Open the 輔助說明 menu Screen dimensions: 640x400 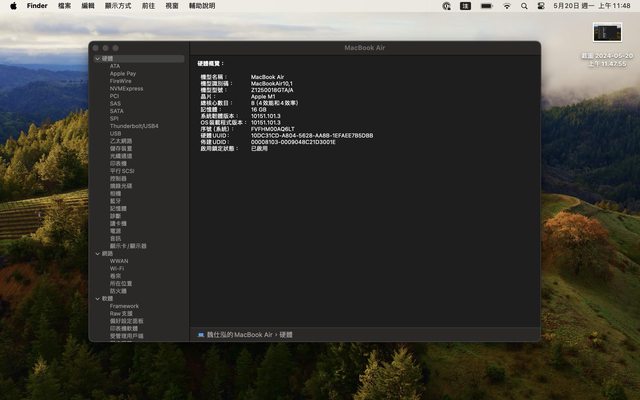(x=203, y=6)
